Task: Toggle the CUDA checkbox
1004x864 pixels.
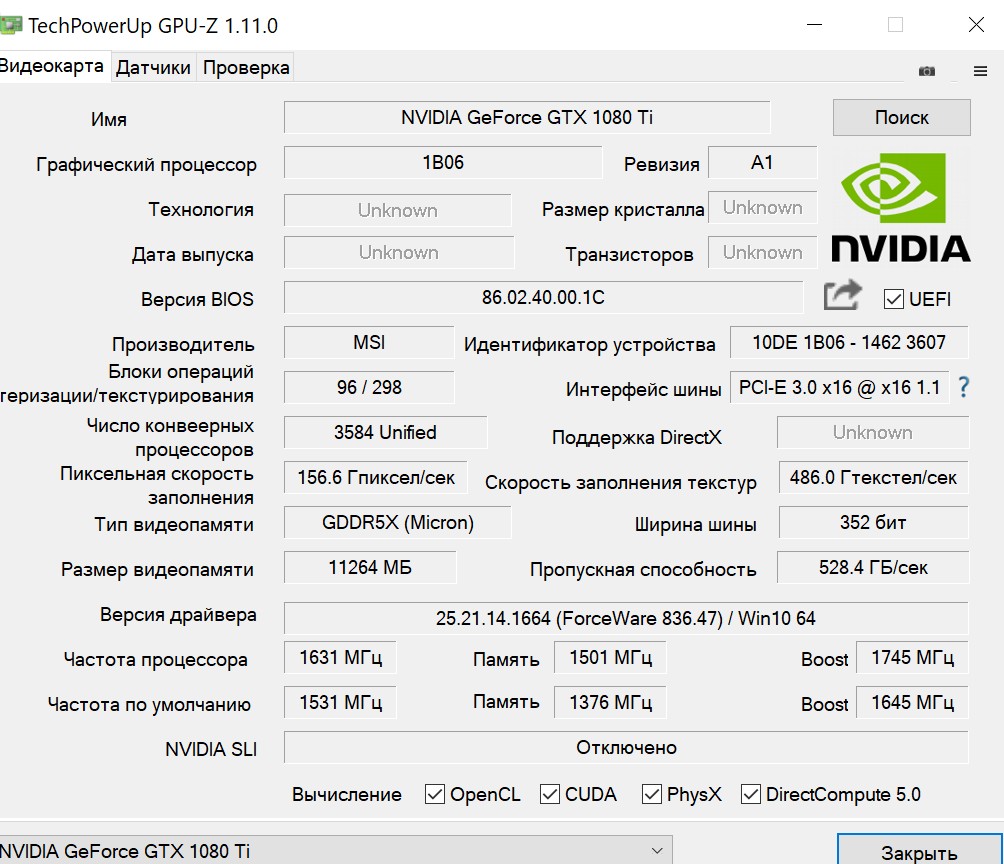Action: coord(550,794)
